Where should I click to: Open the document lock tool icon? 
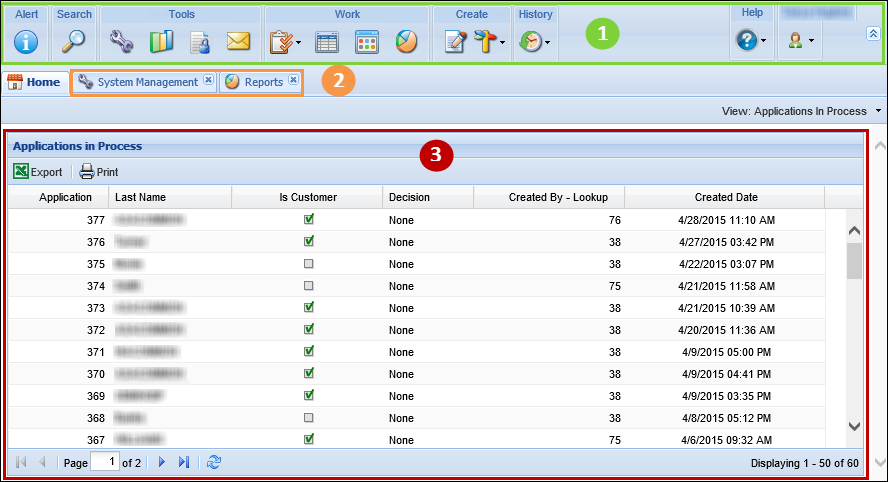[200, 42]
